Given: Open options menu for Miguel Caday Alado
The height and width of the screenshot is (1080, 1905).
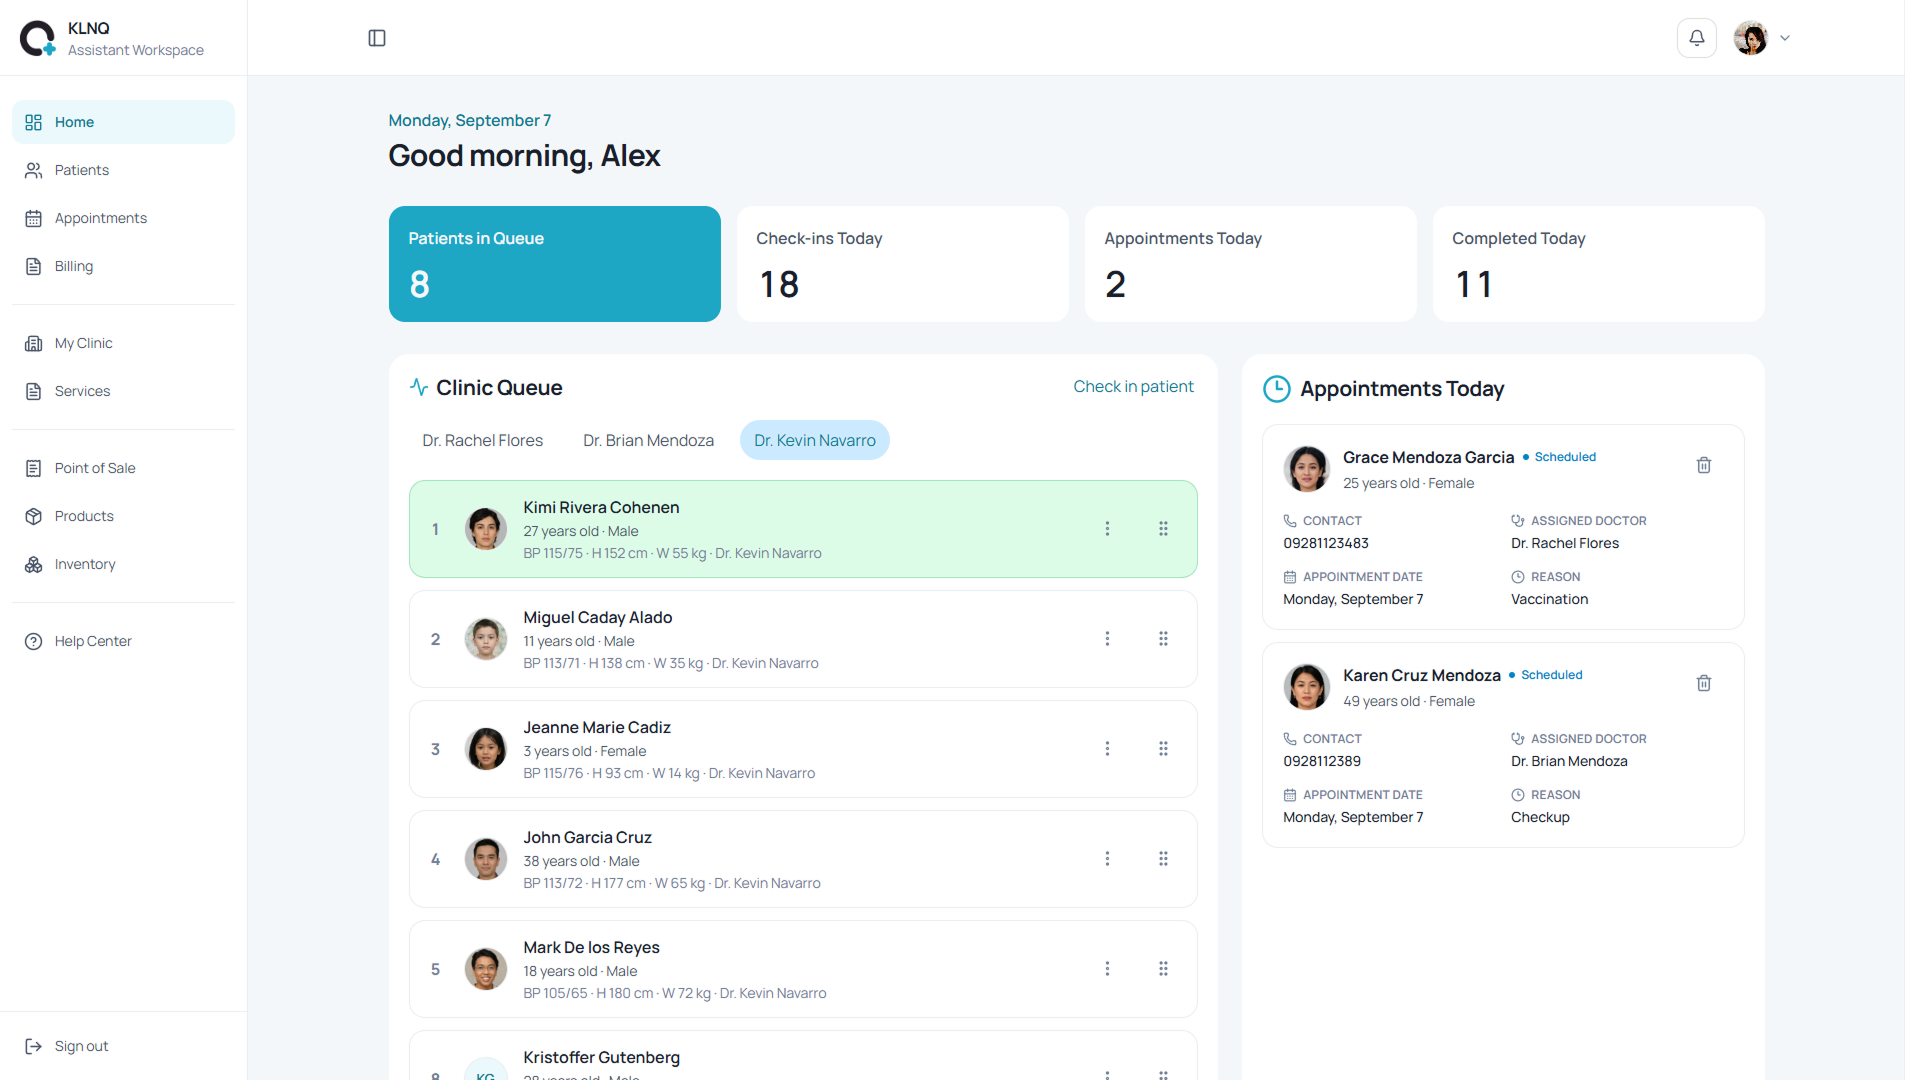Looking at the screenshot, I should (1107, 639).
